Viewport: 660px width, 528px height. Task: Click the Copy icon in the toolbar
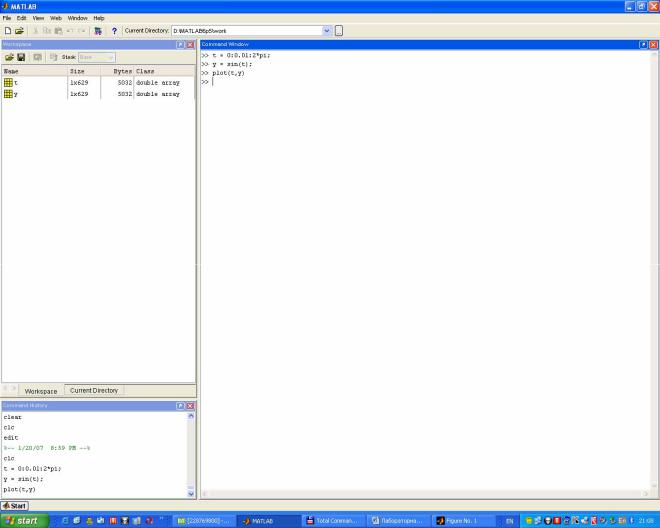(x=47, y=31)
